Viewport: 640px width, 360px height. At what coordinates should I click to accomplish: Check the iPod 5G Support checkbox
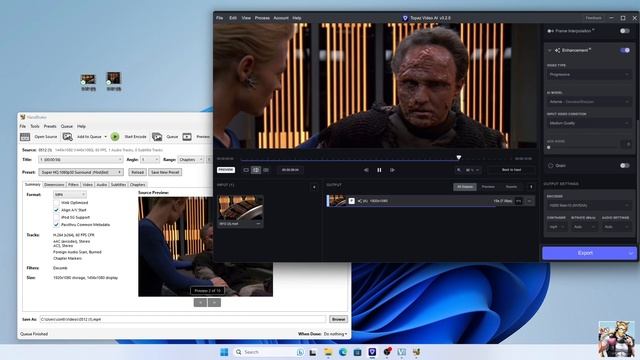point(56,217)
